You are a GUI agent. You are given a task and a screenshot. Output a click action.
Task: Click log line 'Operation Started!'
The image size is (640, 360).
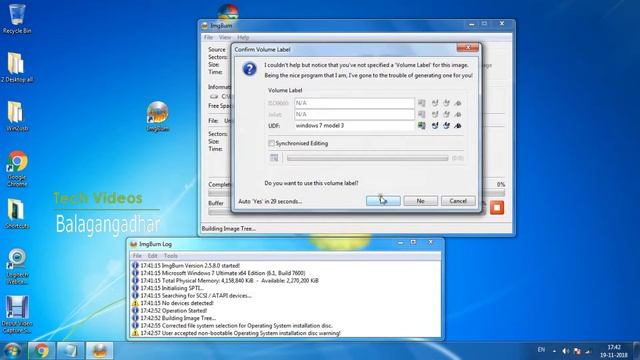point(173,311)
